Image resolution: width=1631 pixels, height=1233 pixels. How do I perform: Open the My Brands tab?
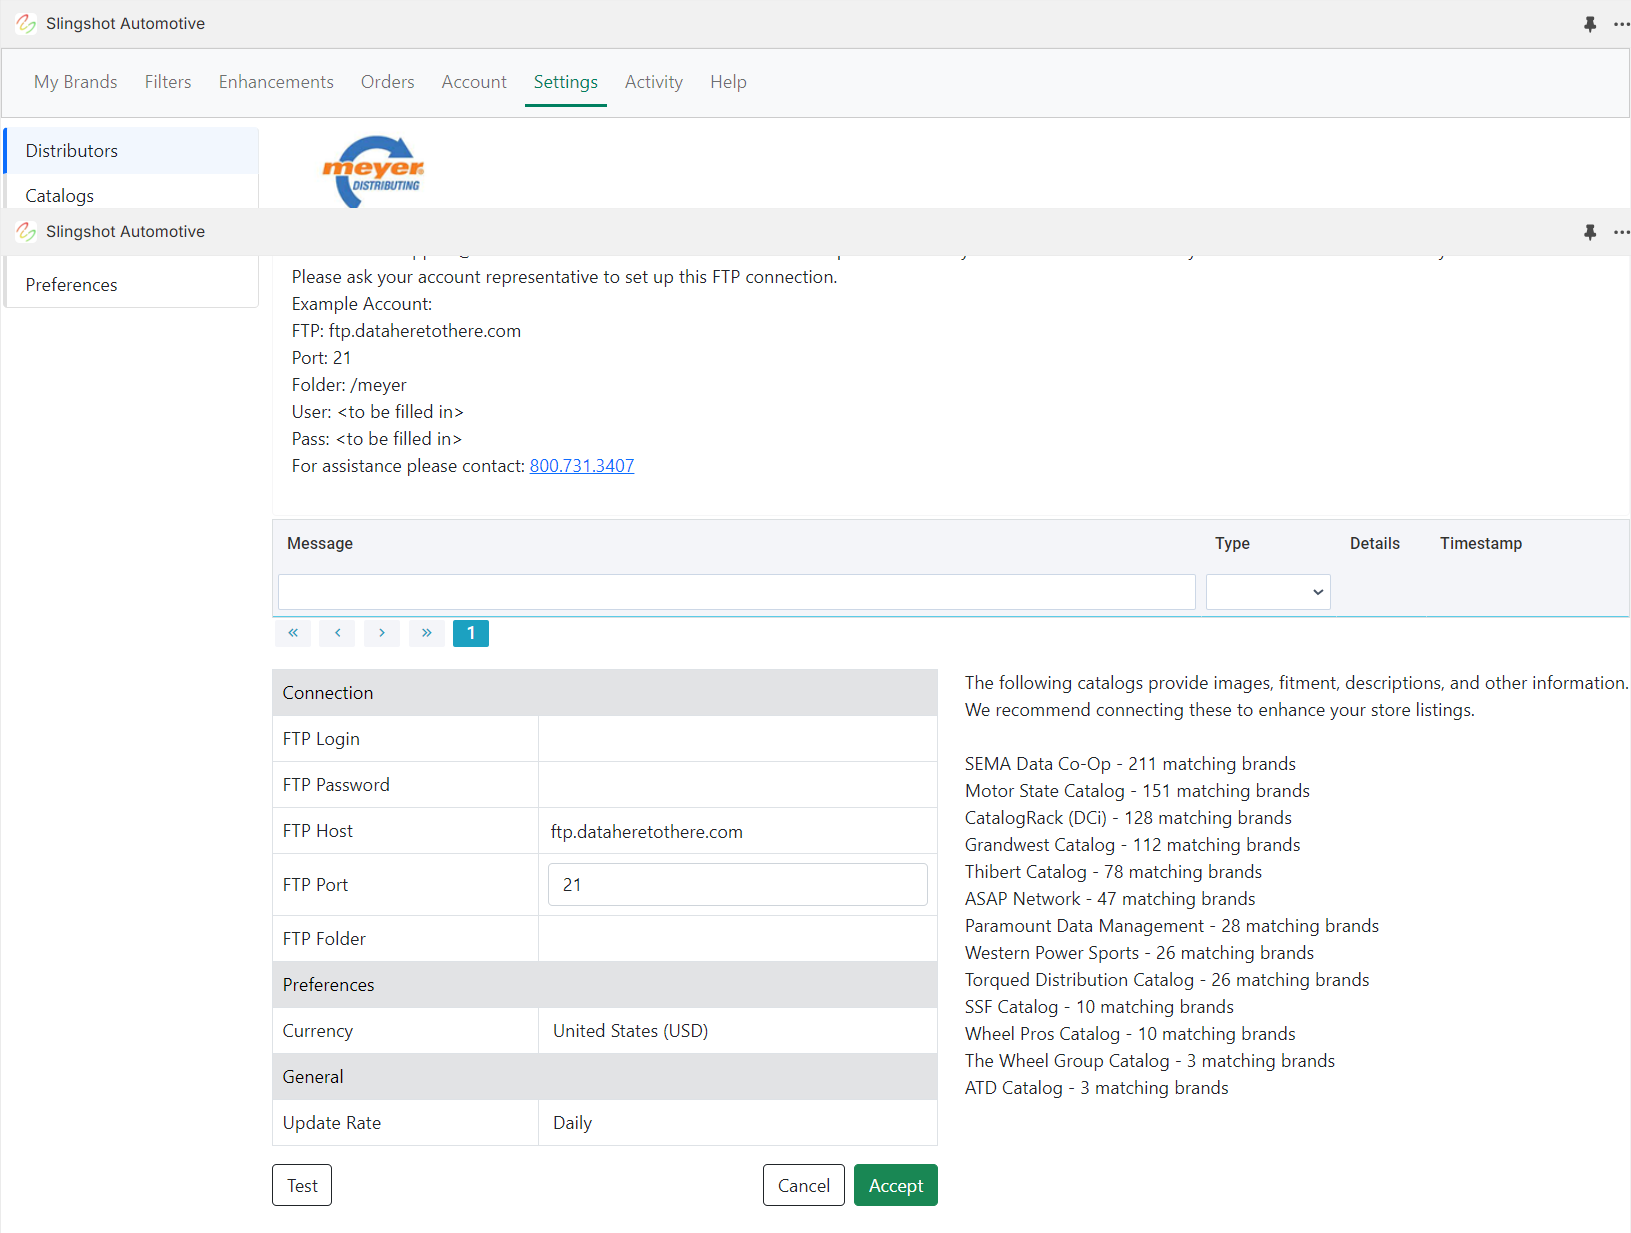76,82
